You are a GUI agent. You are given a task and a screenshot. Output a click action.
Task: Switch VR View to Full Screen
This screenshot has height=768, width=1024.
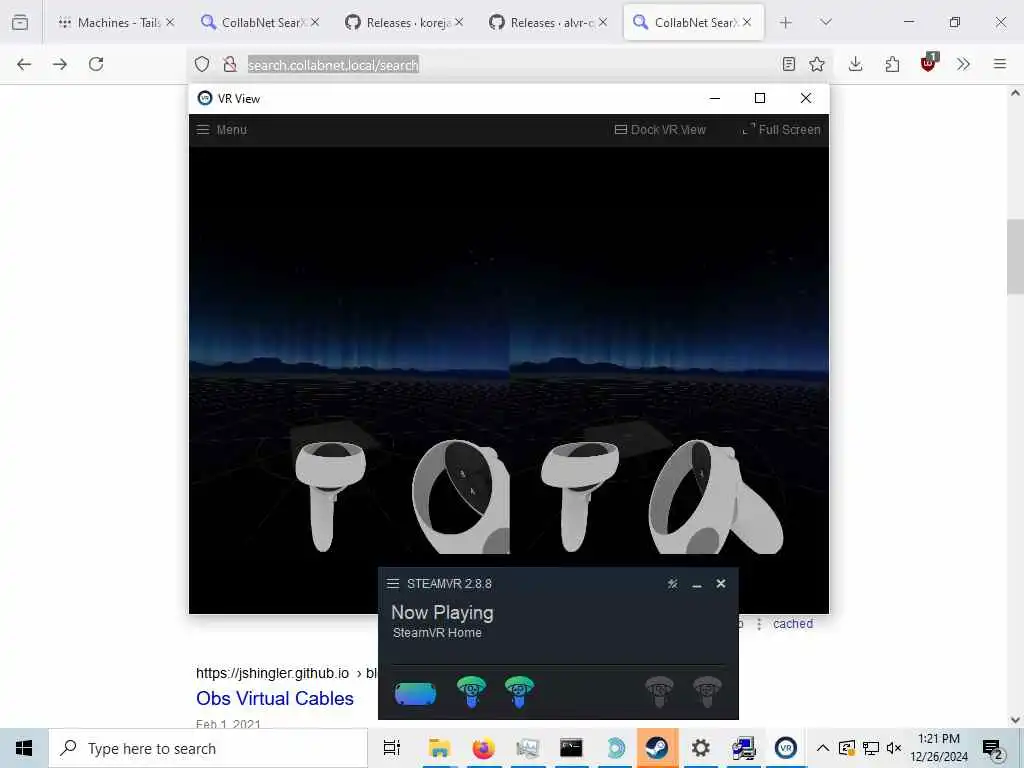pyautogui.click(x=782, y=129)
